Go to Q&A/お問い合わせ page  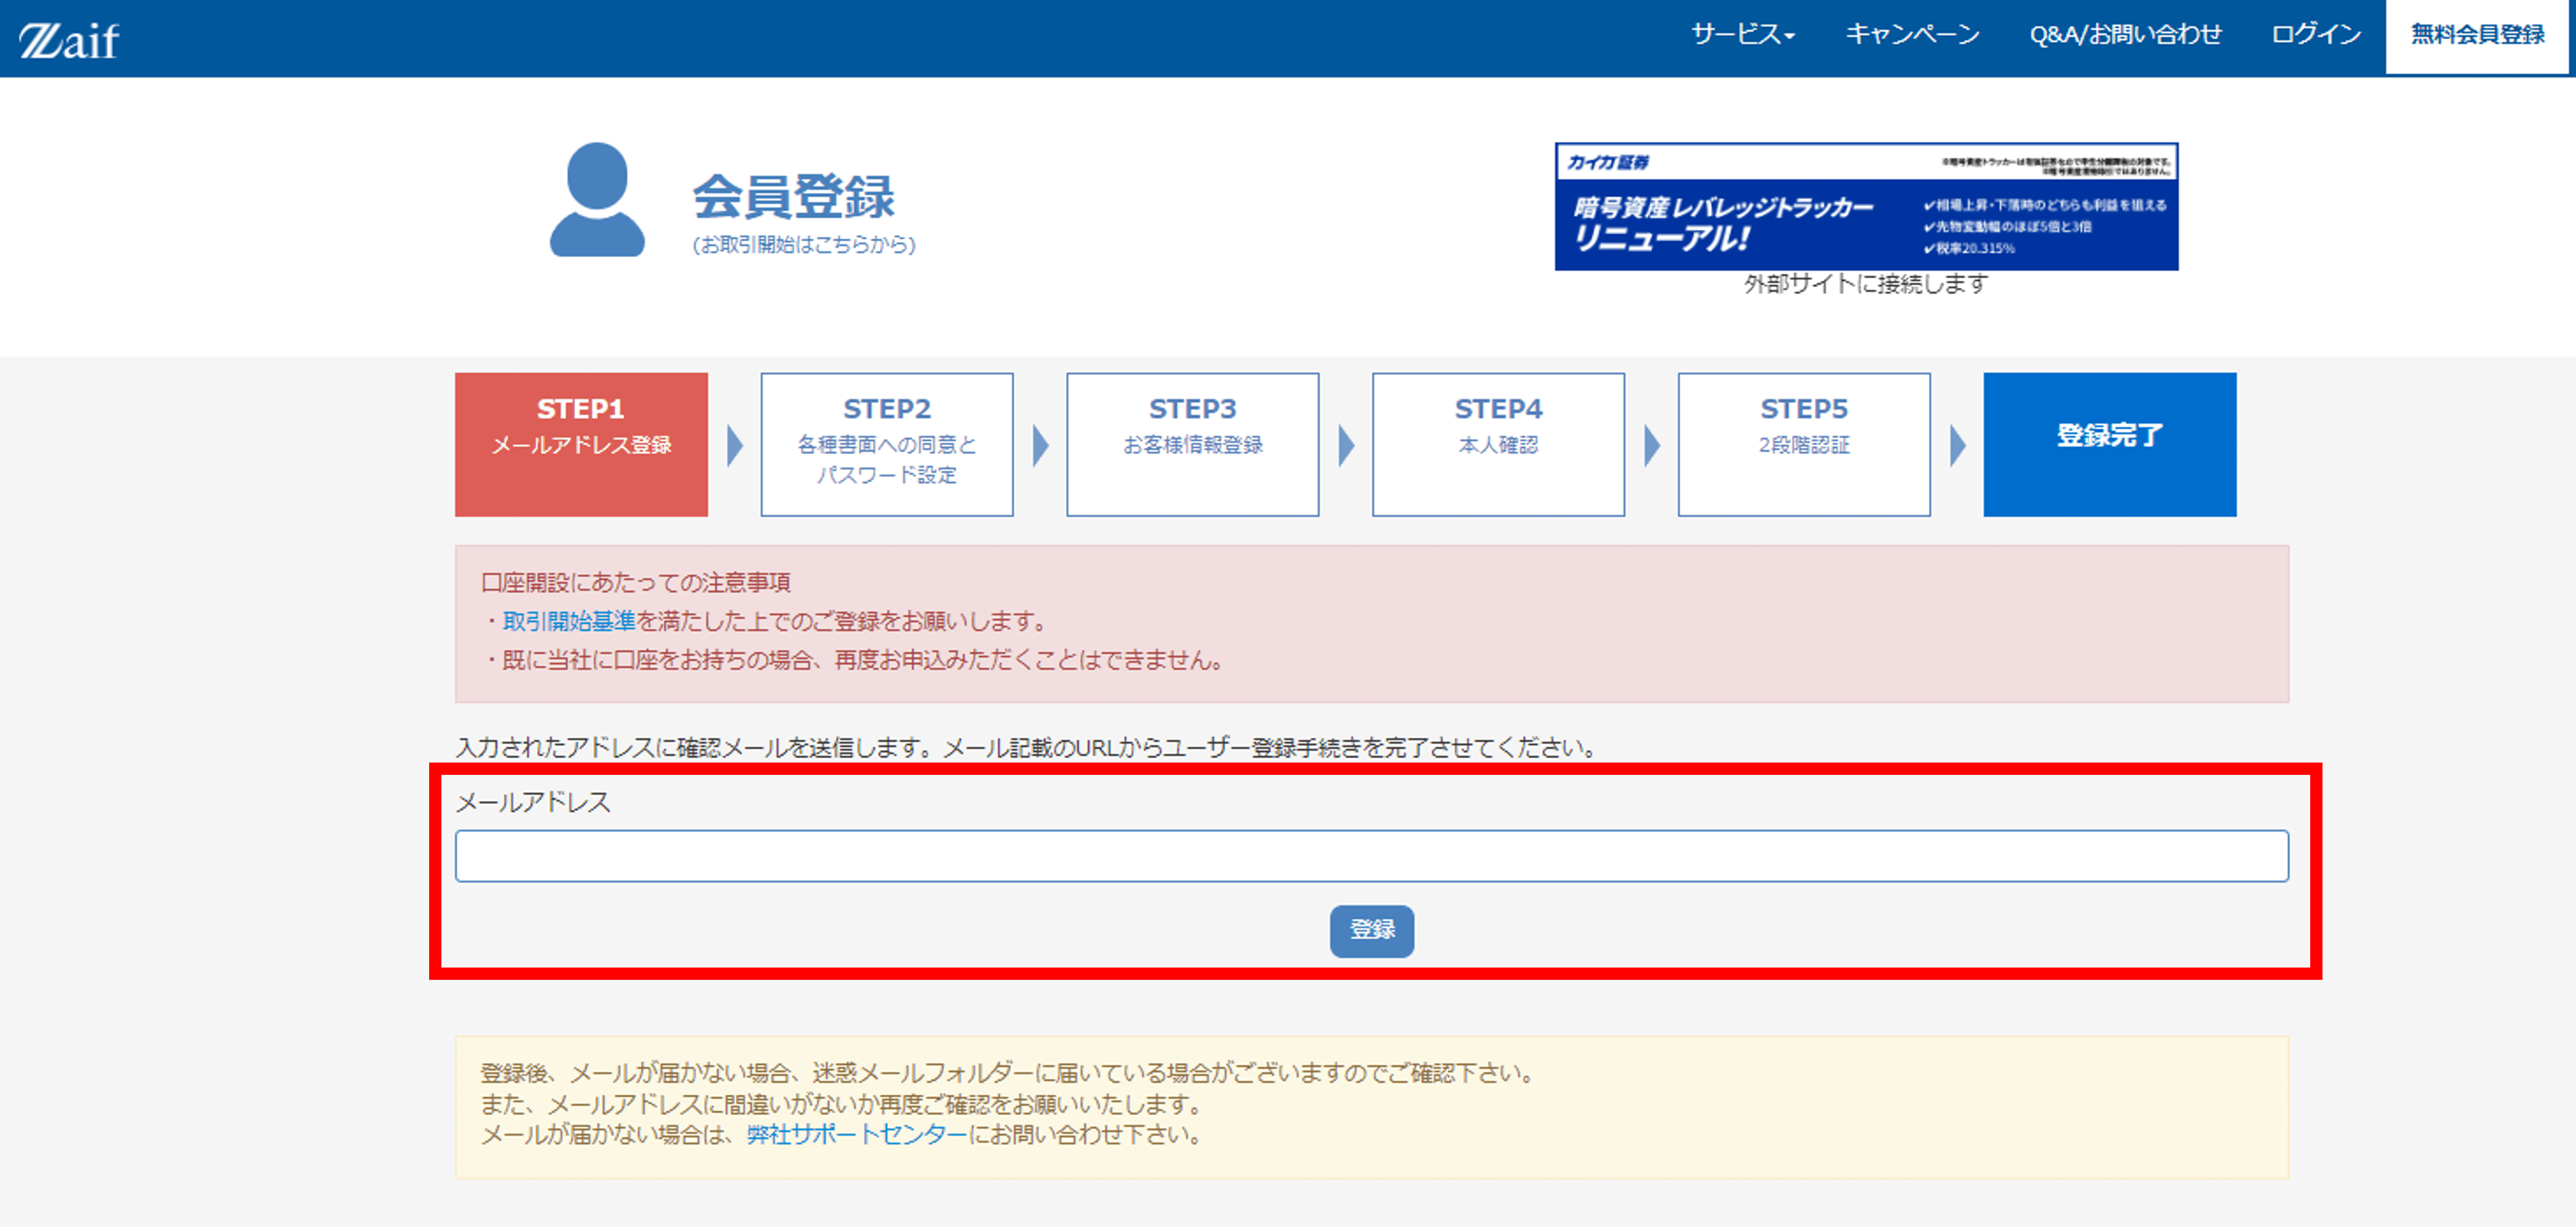coord(2125,35)
